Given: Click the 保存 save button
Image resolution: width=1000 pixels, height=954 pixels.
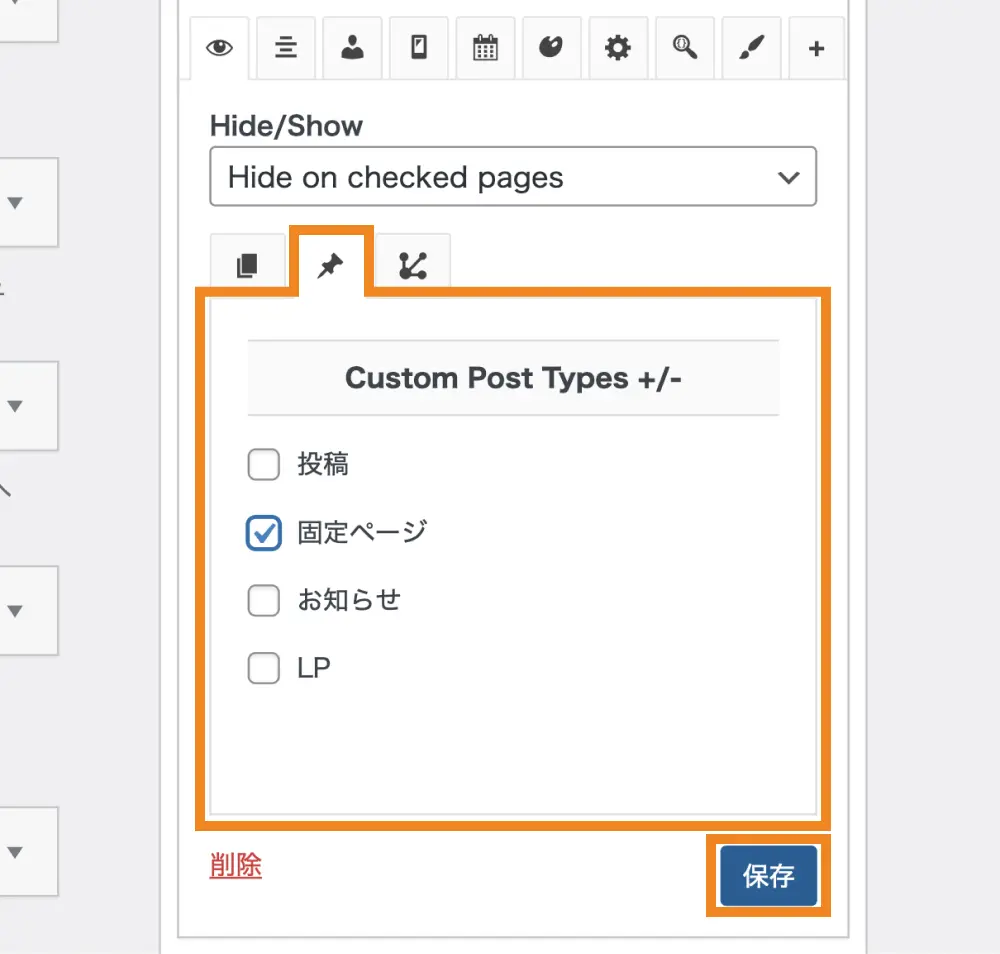Looking at the screenshot, I should pyautogui.click(x=768, y=877).
